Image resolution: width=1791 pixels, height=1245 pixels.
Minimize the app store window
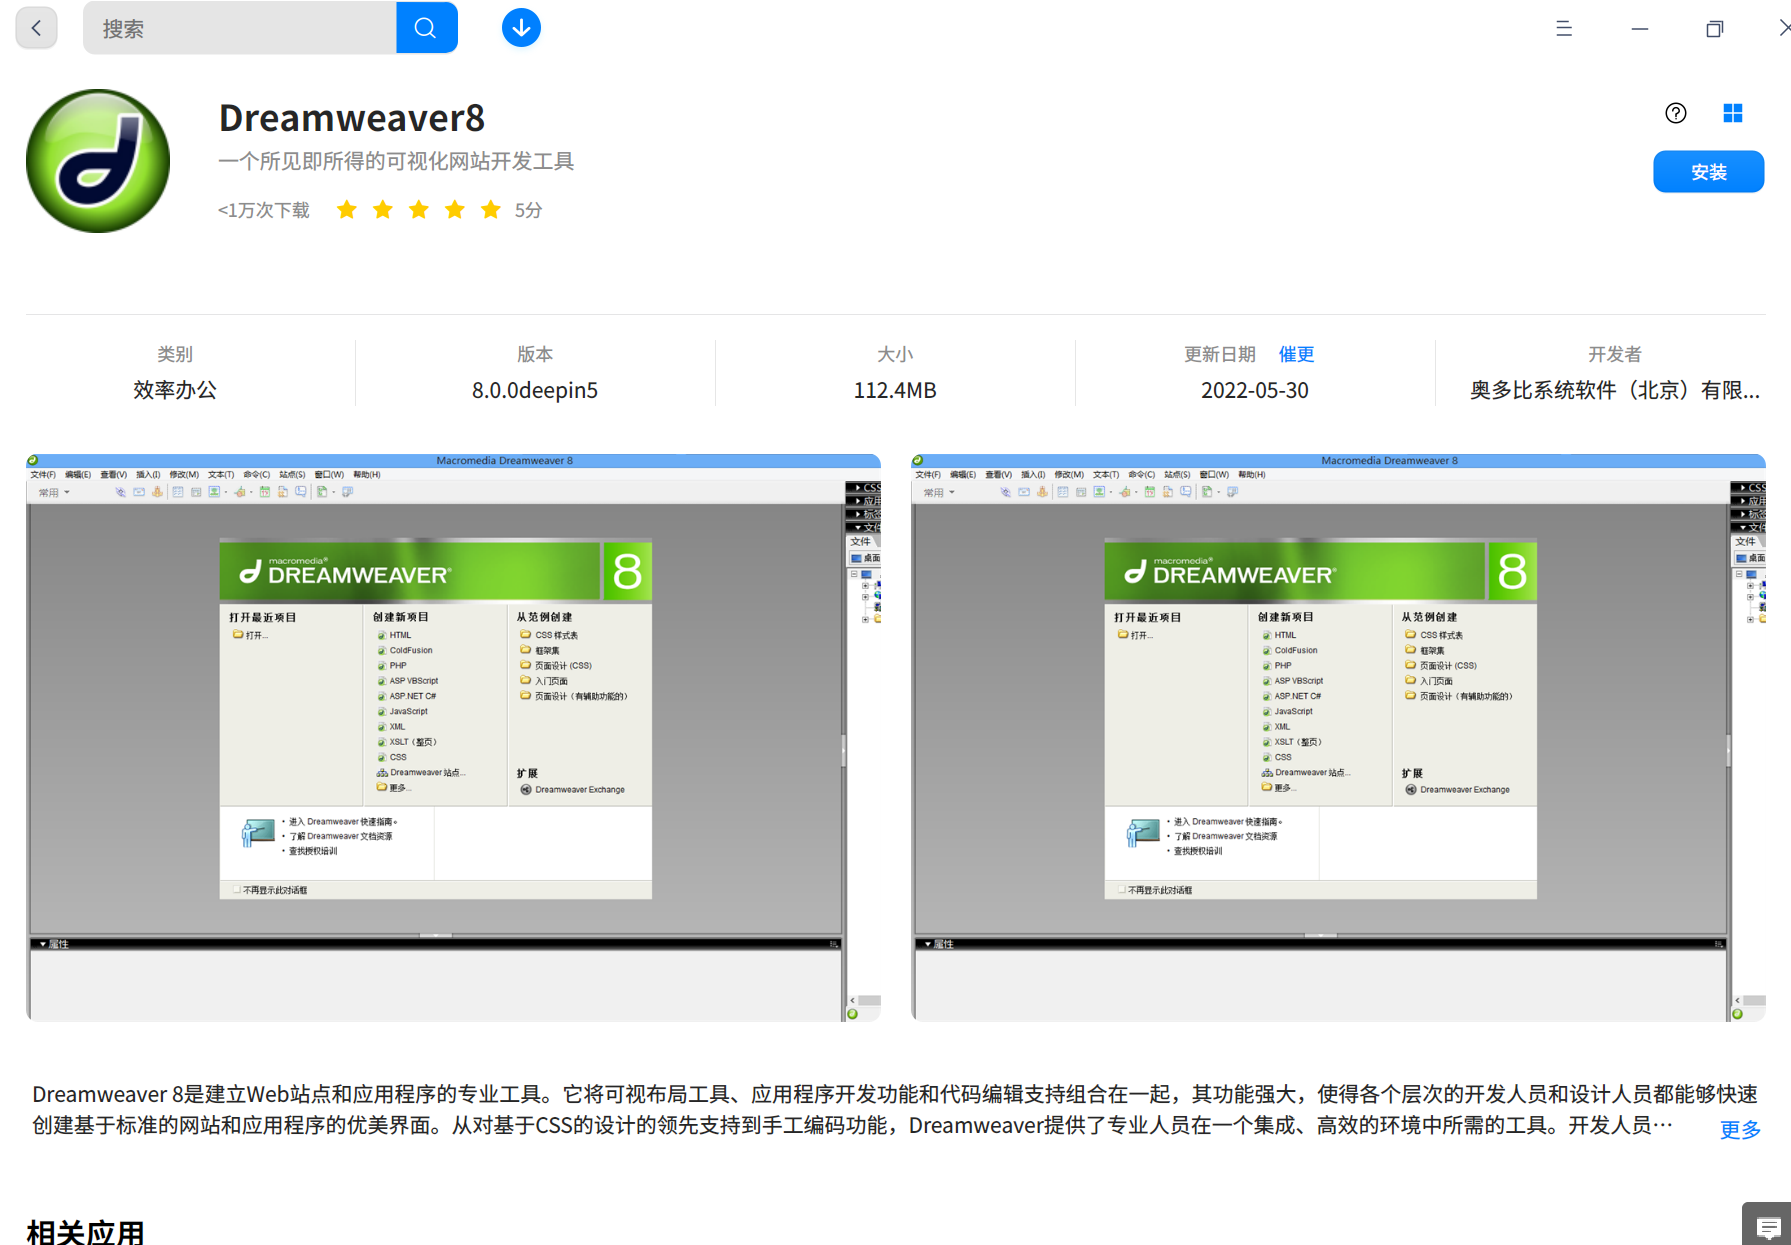[x=1640, y=29]
